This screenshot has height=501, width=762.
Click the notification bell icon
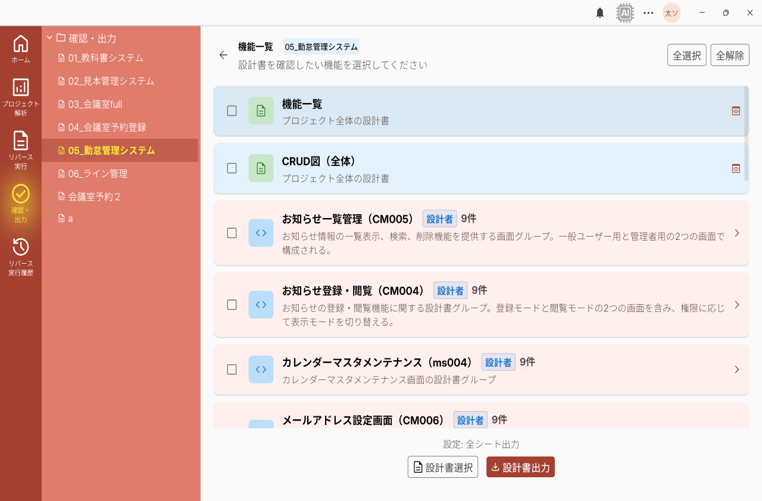(600, 13)
